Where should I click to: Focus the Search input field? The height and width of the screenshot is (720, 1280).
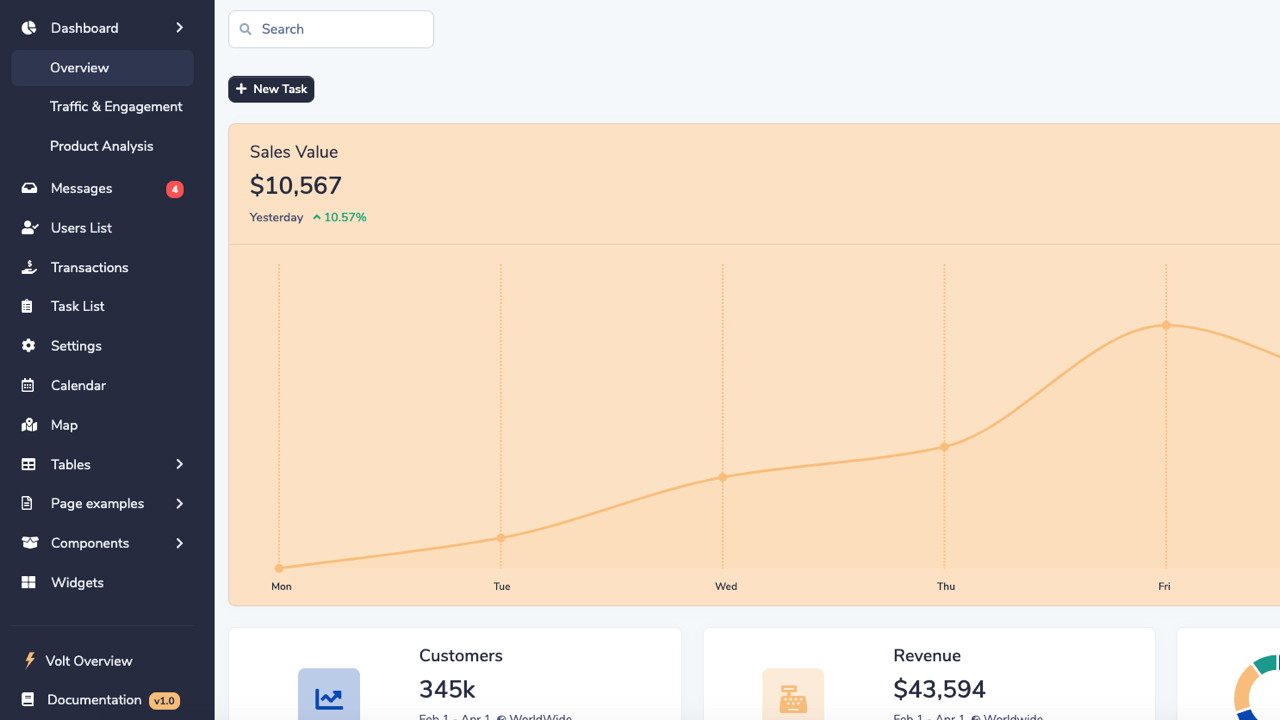click(331, 29)
